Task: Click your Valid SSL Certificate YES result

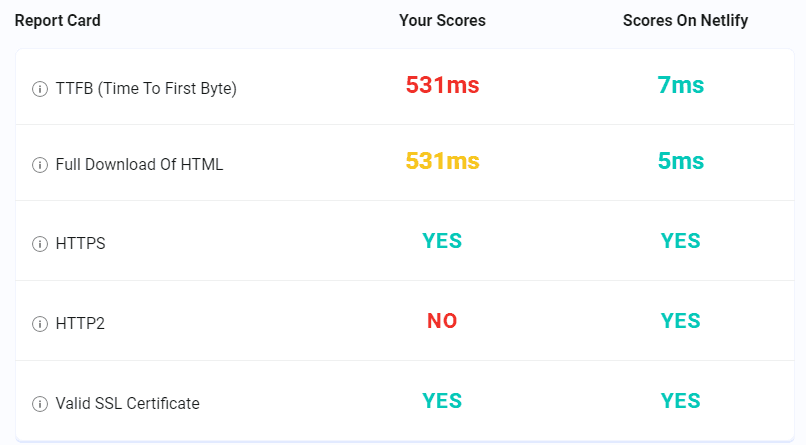Action: pos(442,401)
